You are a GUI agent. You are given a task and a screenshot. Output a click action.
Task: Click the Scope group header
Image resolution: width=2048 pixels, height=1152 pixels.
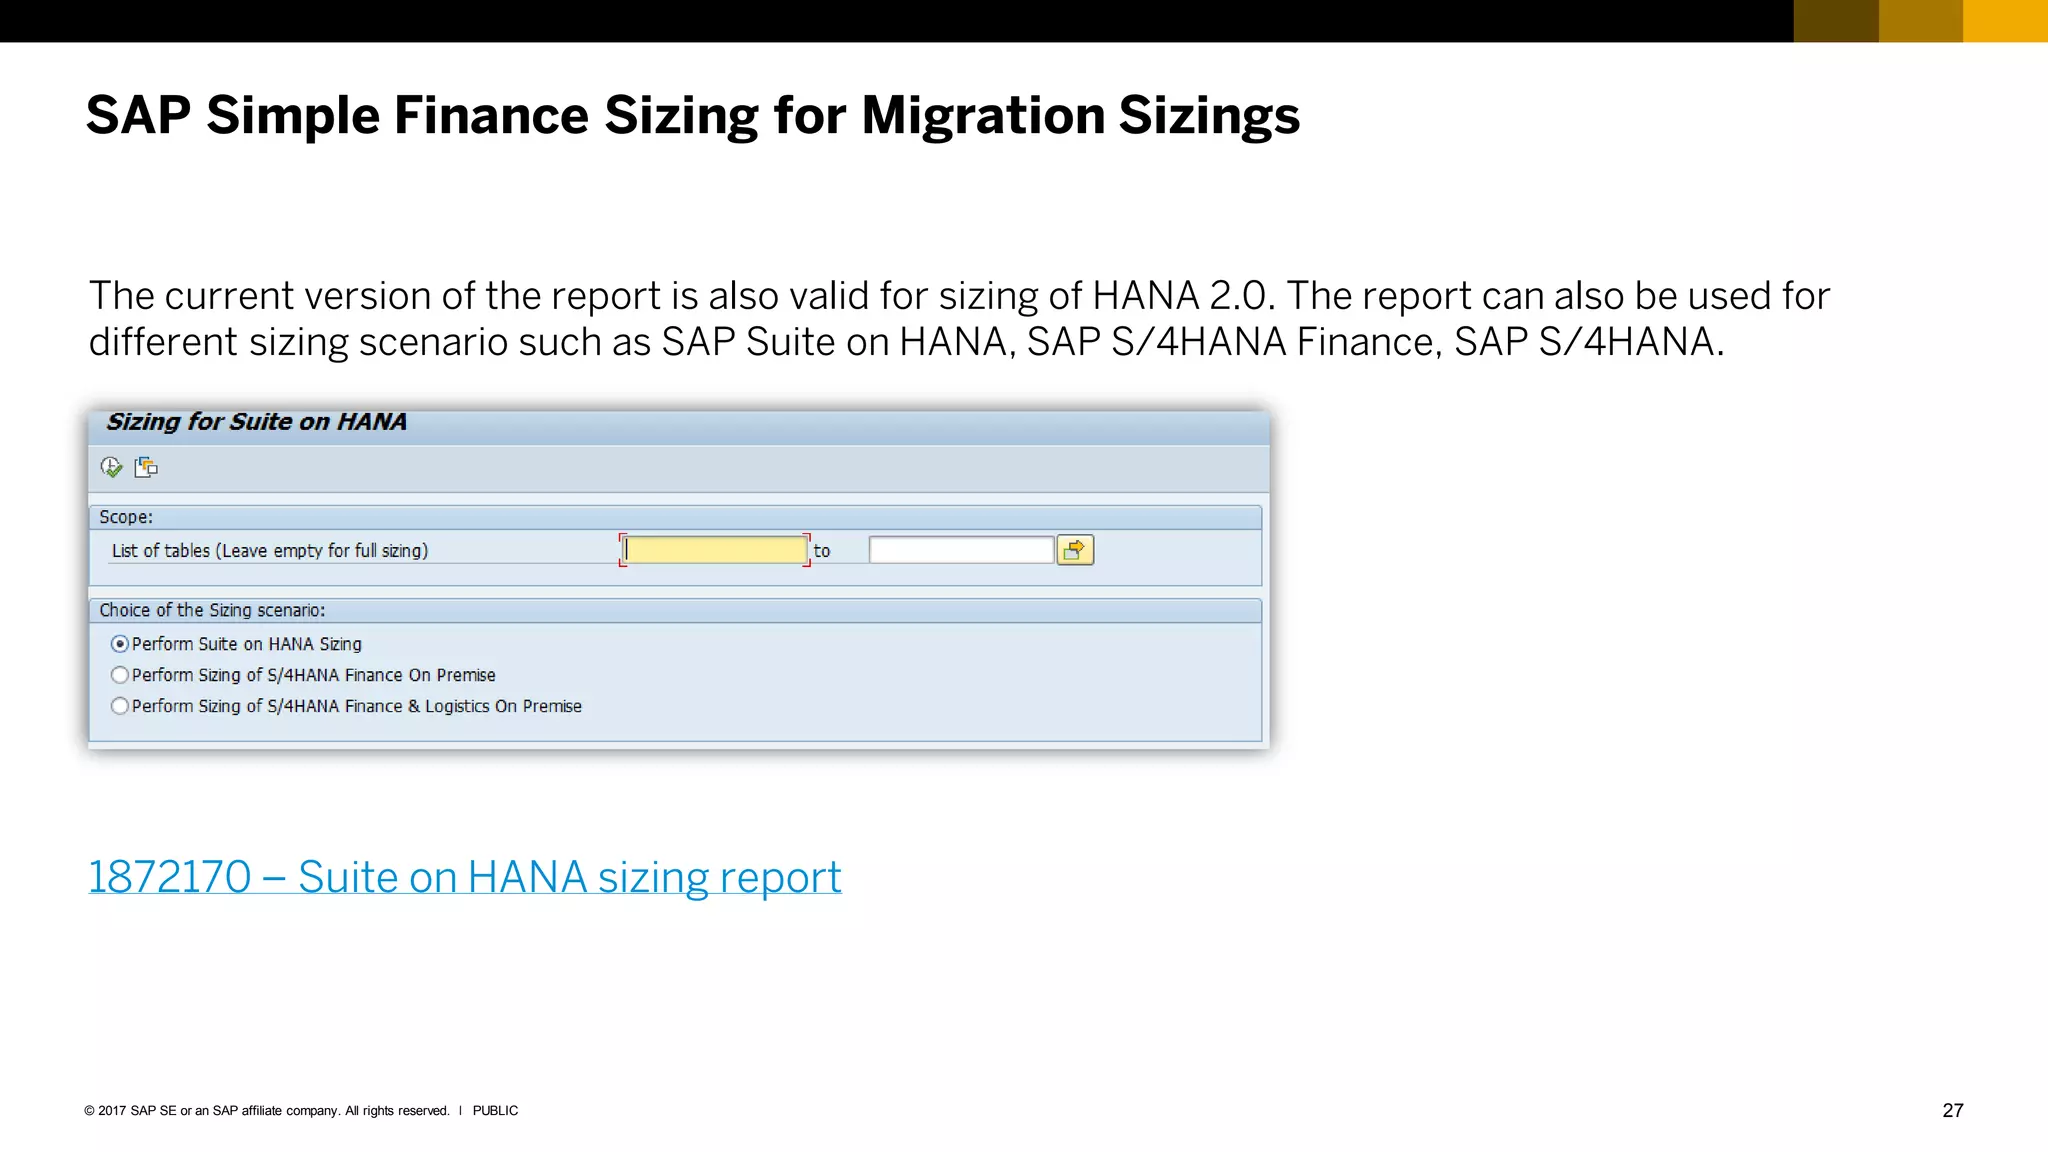pyautogui.click(x=126, y=517)
